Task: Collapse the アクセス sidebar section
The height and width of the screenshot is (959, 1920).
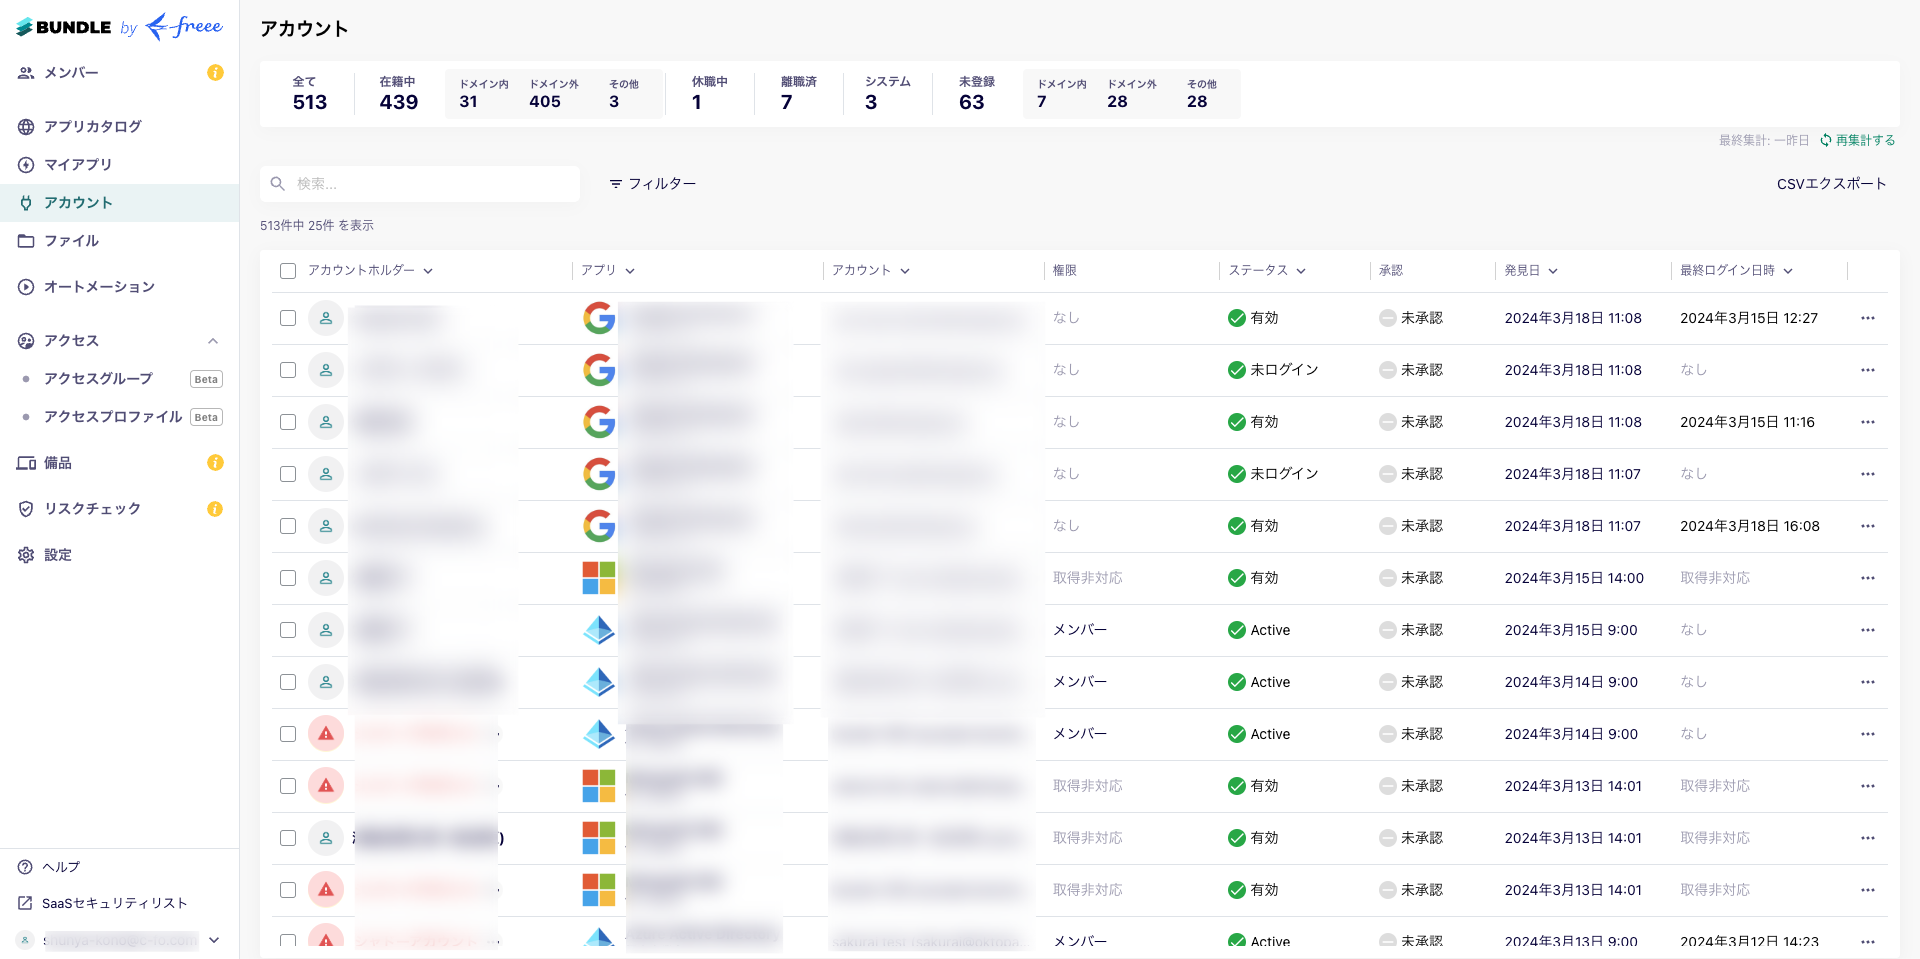Action: pyautogui.click(x=212, y=341)
